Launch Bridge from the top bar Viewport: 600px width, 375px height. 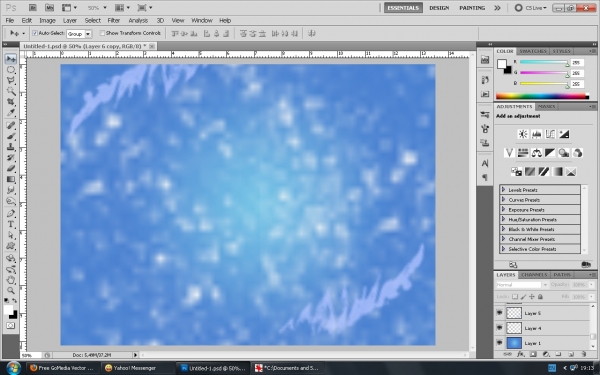coord(33,7)
